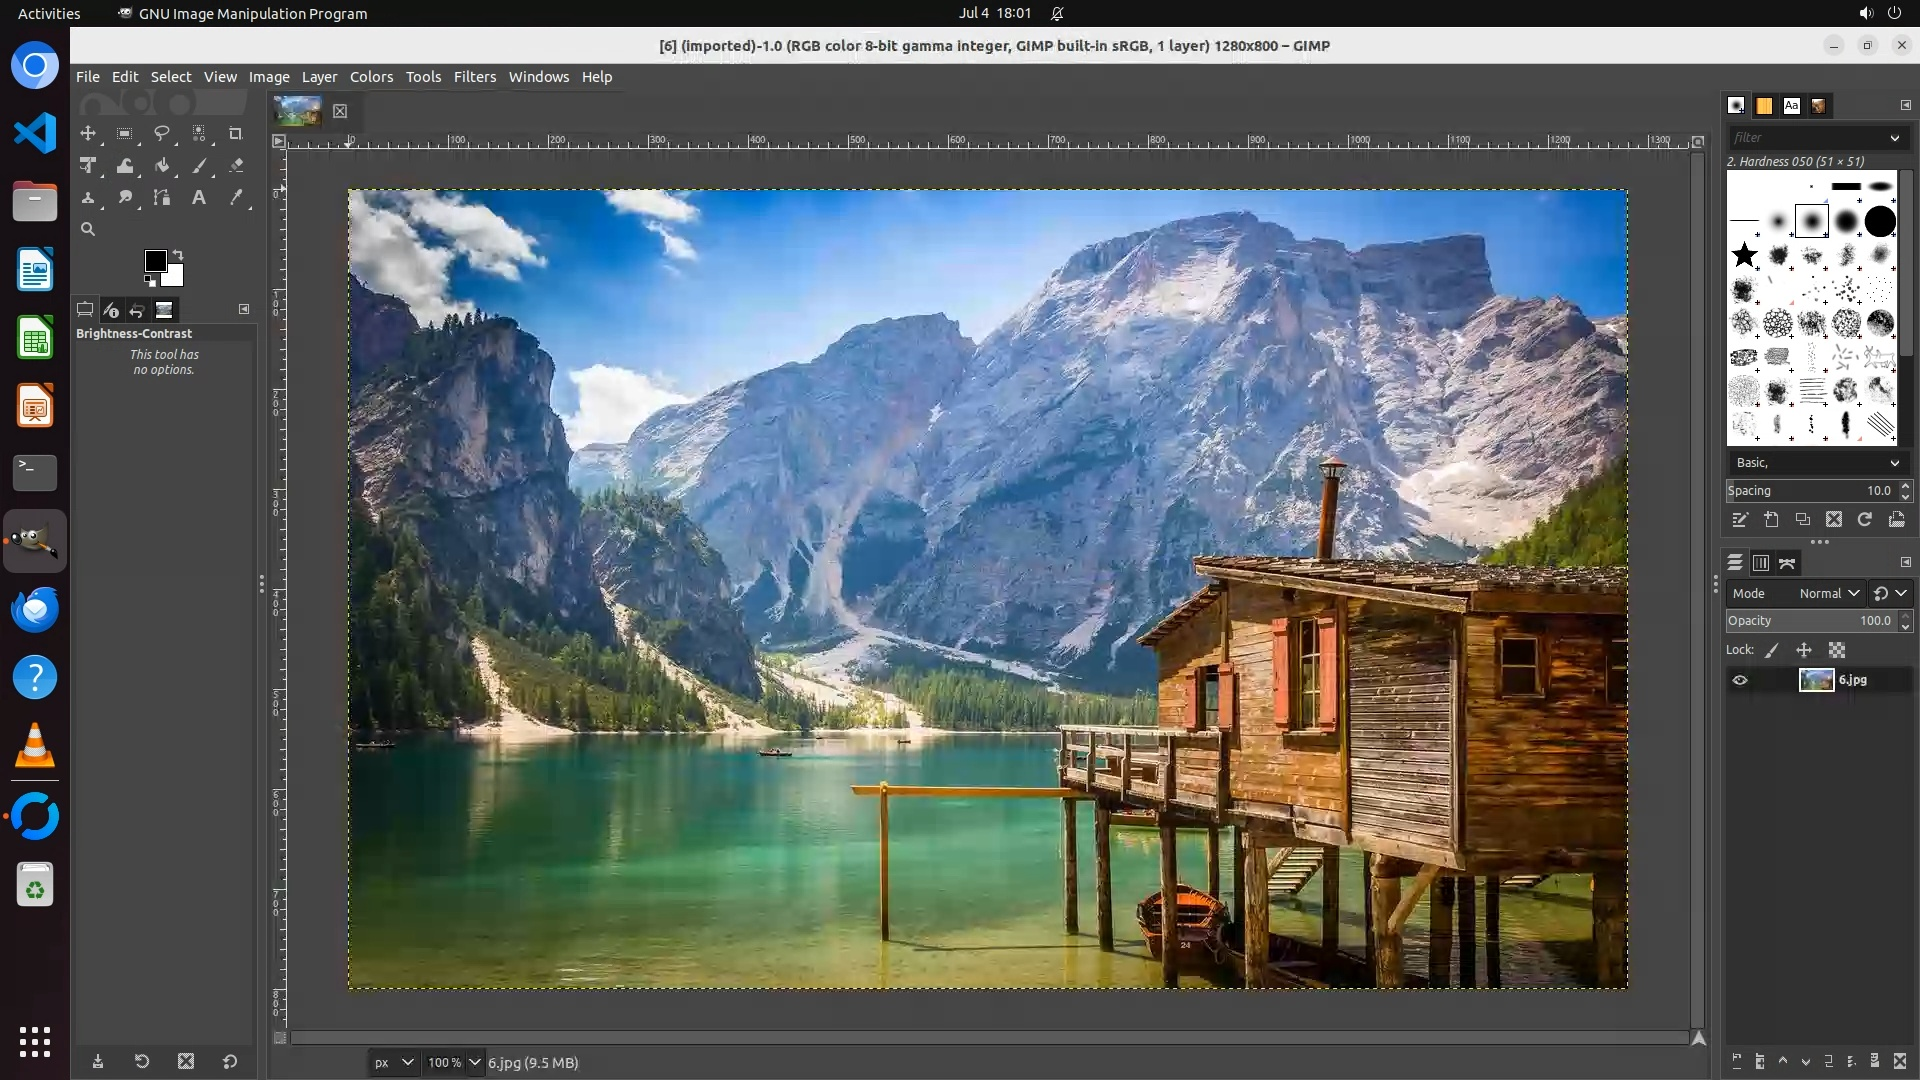This screenshot has width=1920, height=1080.
Task: Refresh brushes with the reload button
Action: (x=1864, y=519)
